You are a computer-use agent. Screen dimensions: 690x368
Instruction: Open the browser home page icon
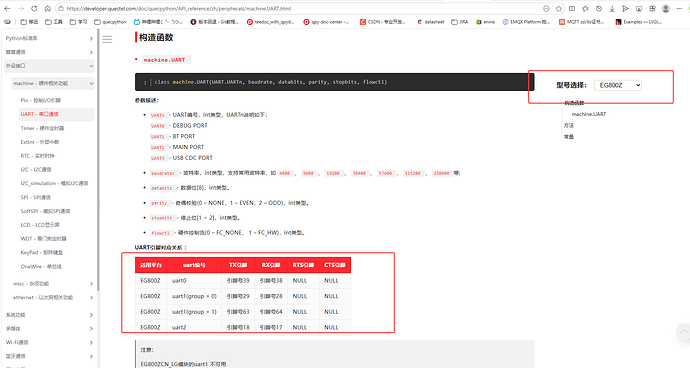click(x=48, y=8)
